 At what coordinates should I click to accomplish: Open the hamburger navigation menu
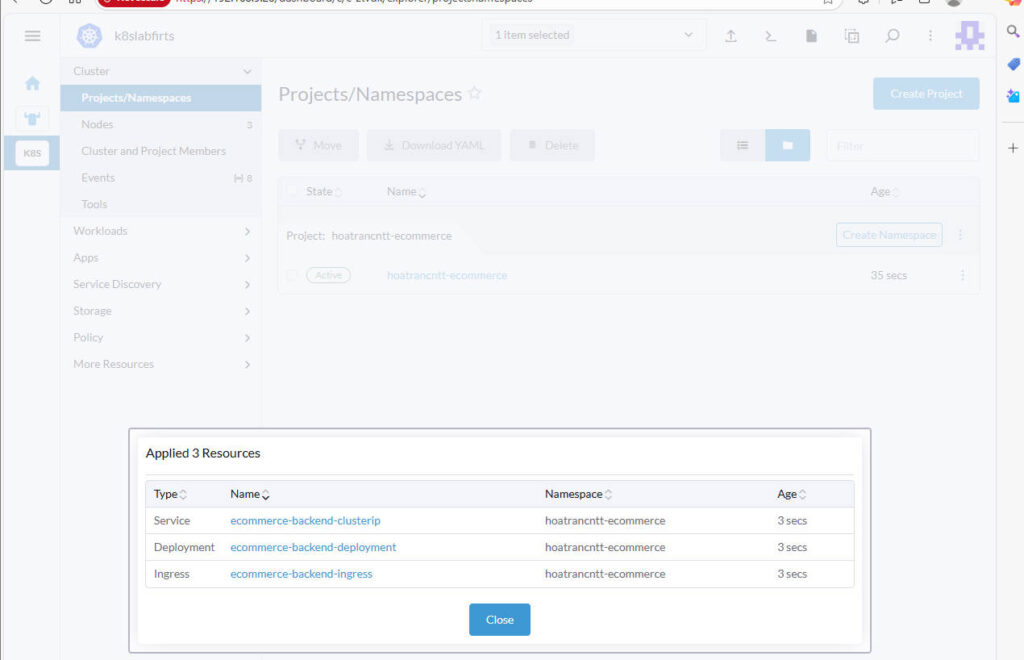(x=32, y=36)
